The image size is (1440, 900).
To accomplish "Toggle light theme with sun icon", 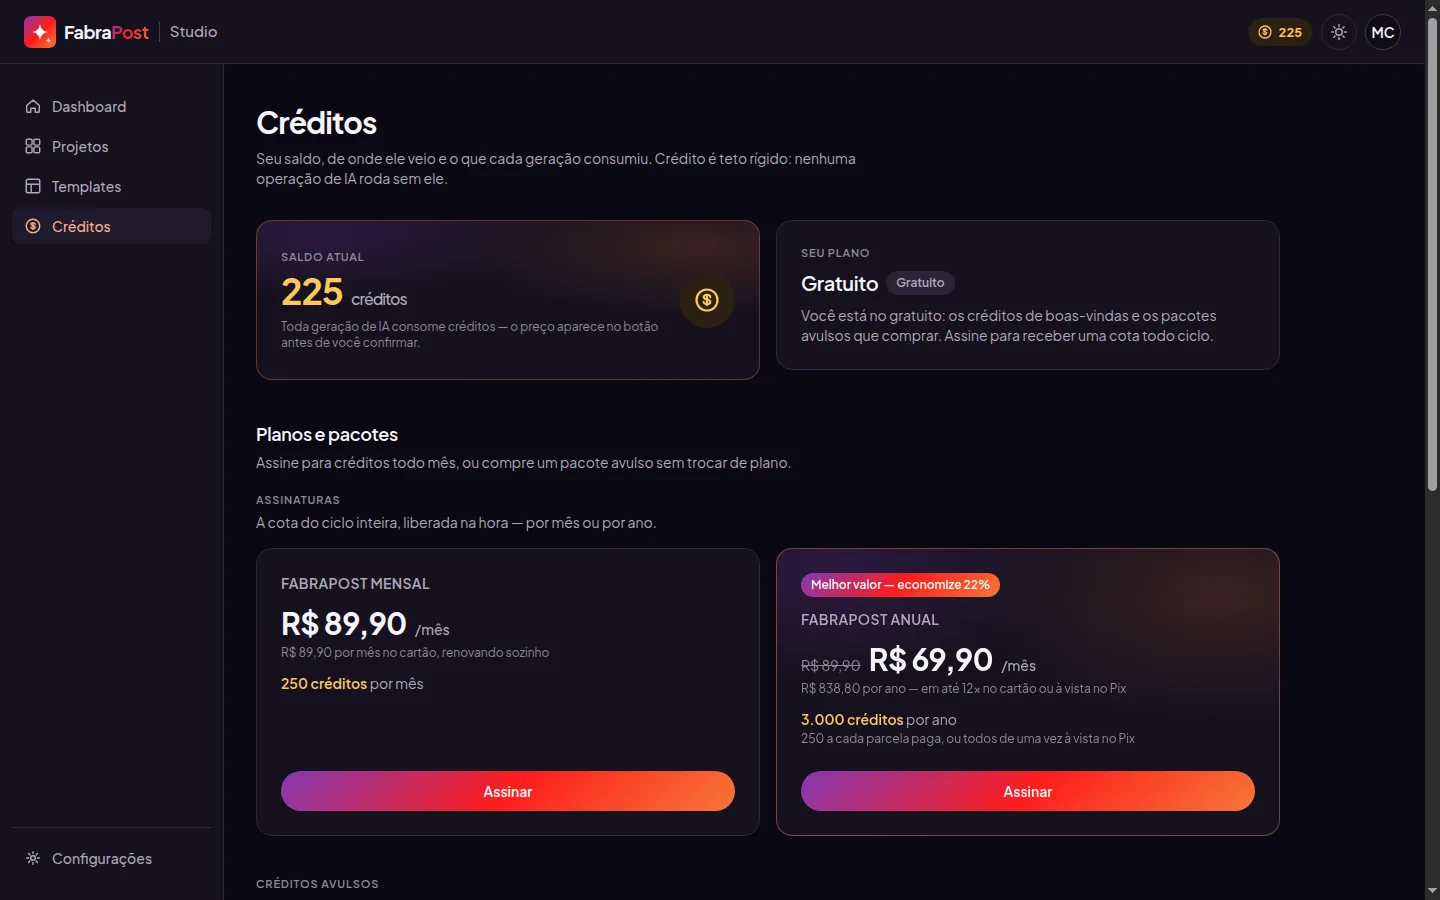I will [x=1339, y=32].
